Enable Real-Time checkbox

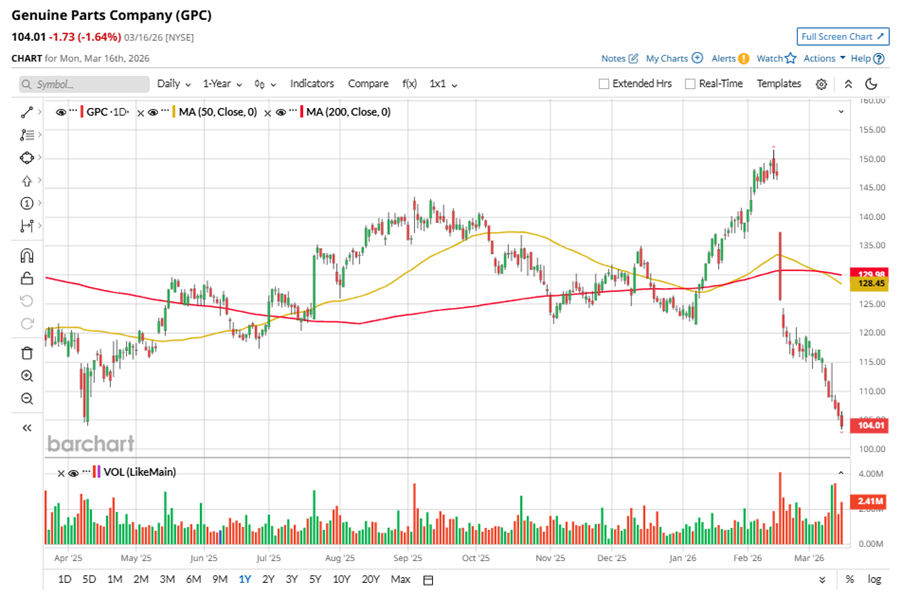coord(690,84)
